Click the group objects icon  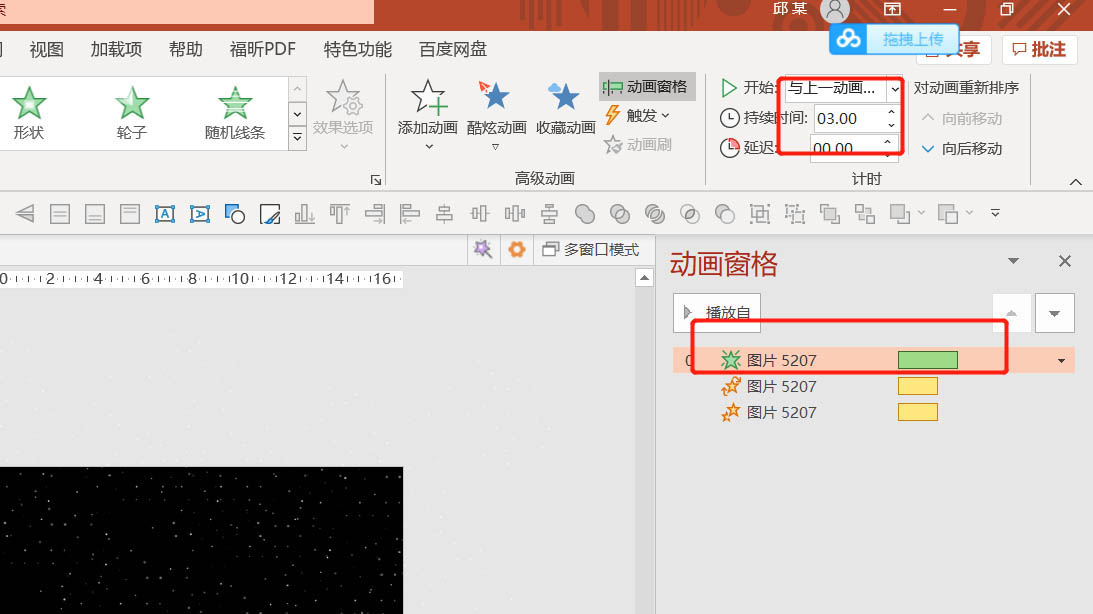760,214
